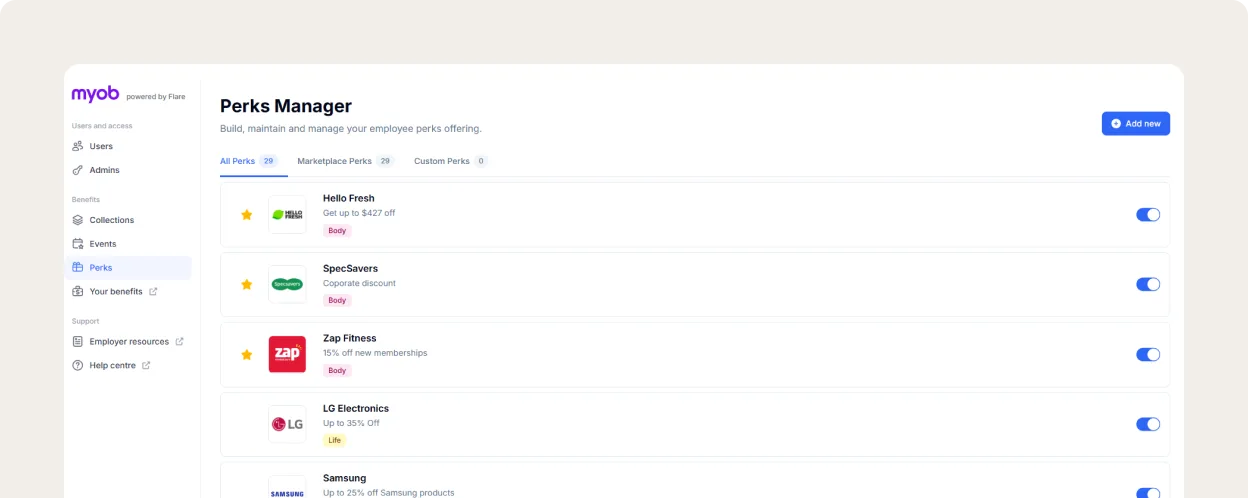The width and height of the screenshot is (1248, 498).
Task: Switch off the Zap Fitness toggle
Action: [x=1148, y=355]
